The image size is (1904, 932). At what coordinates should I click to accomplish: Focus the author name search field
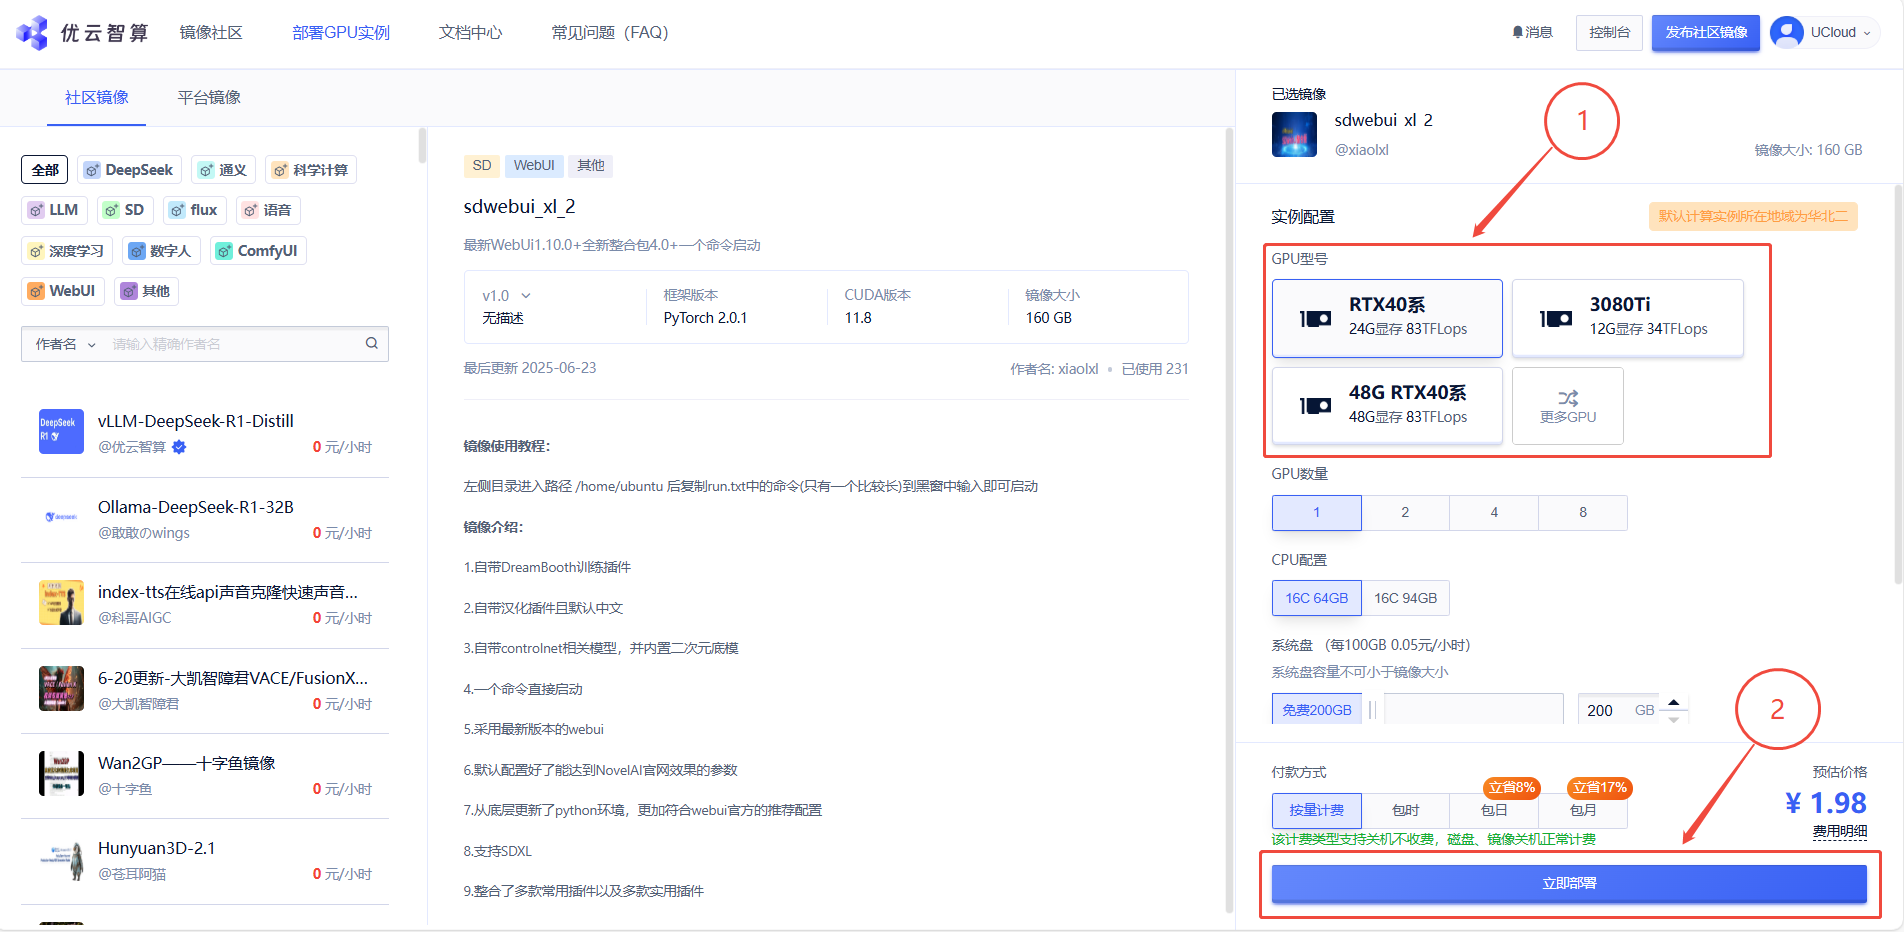point(236,344)
